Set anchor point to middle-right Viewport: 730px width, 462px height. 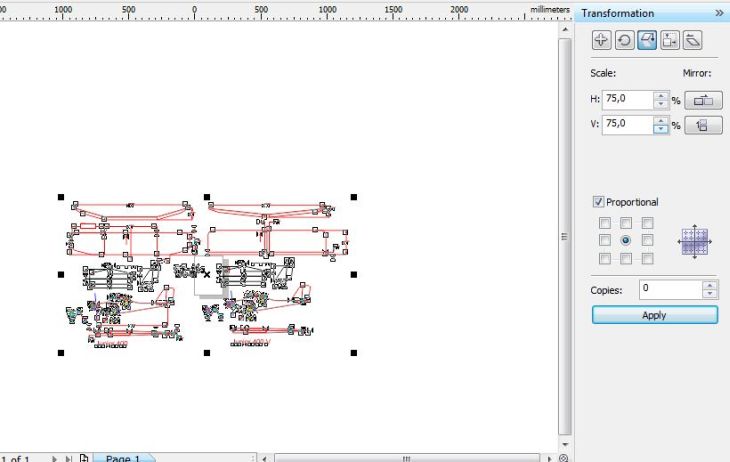(647, 240)
